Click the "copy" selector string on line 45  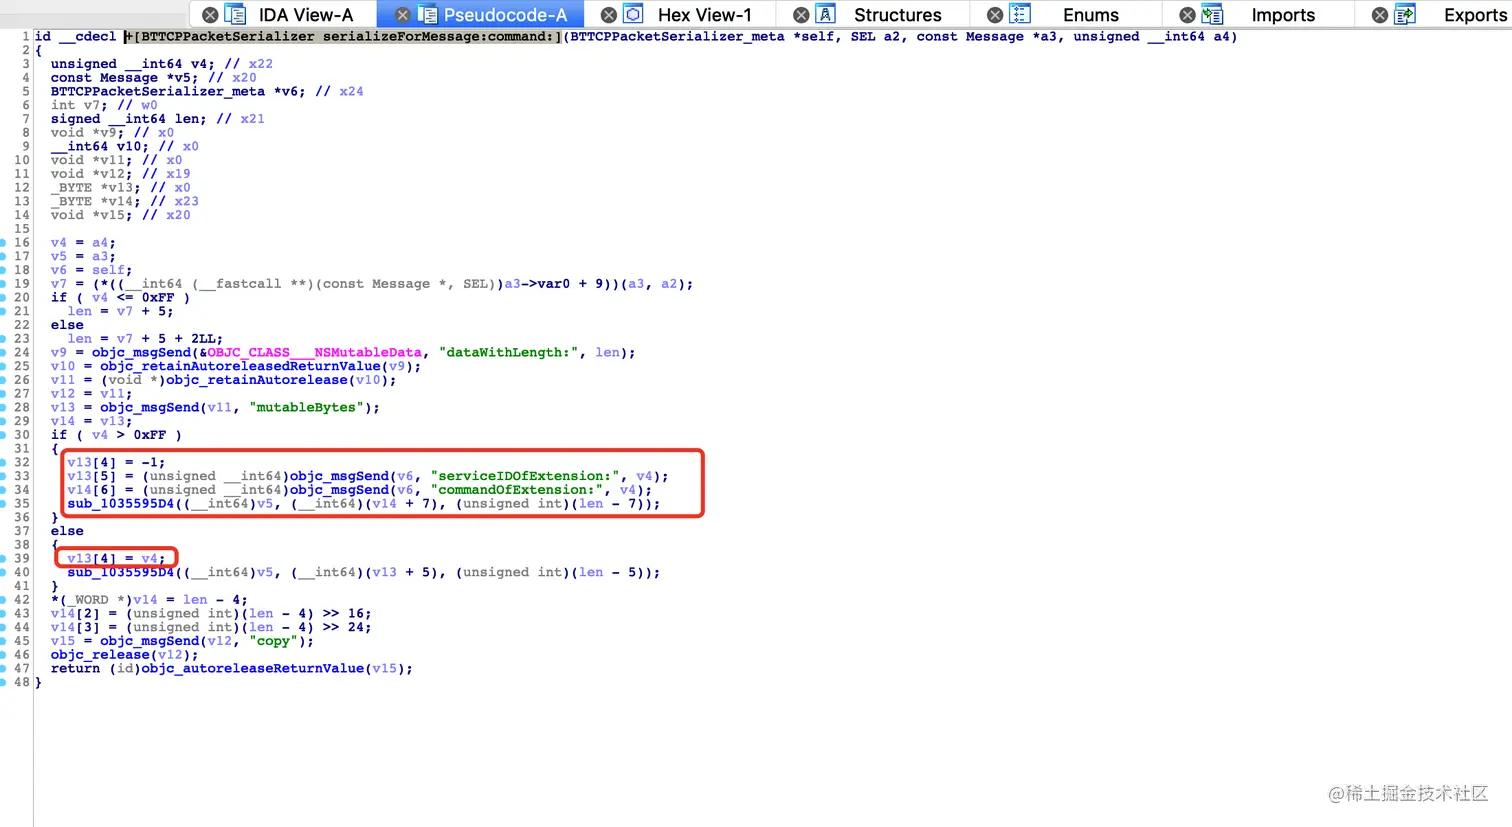click(x=273, y=641)
